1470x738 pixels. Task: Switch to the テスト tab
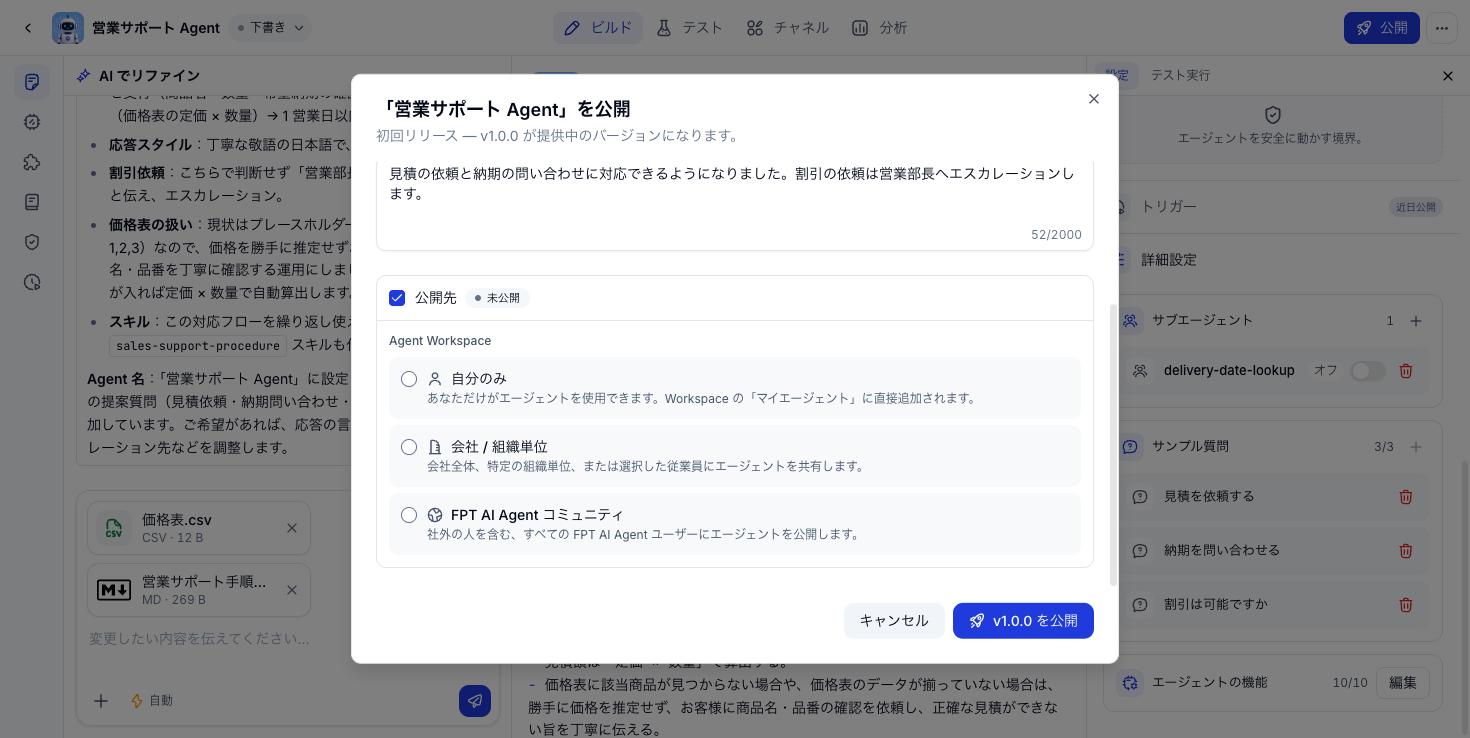(x=689, y=28)
